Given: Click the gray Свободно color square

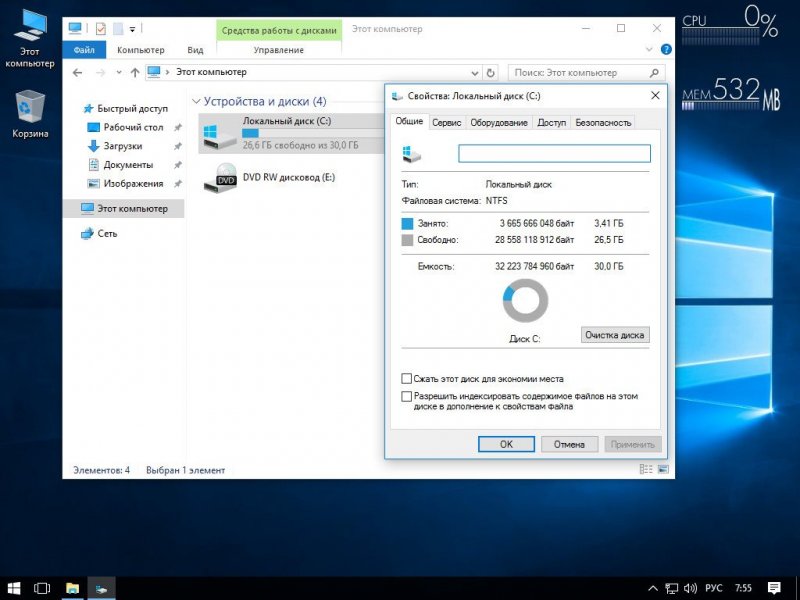Looking at the screenshot, I should (407, 240).
